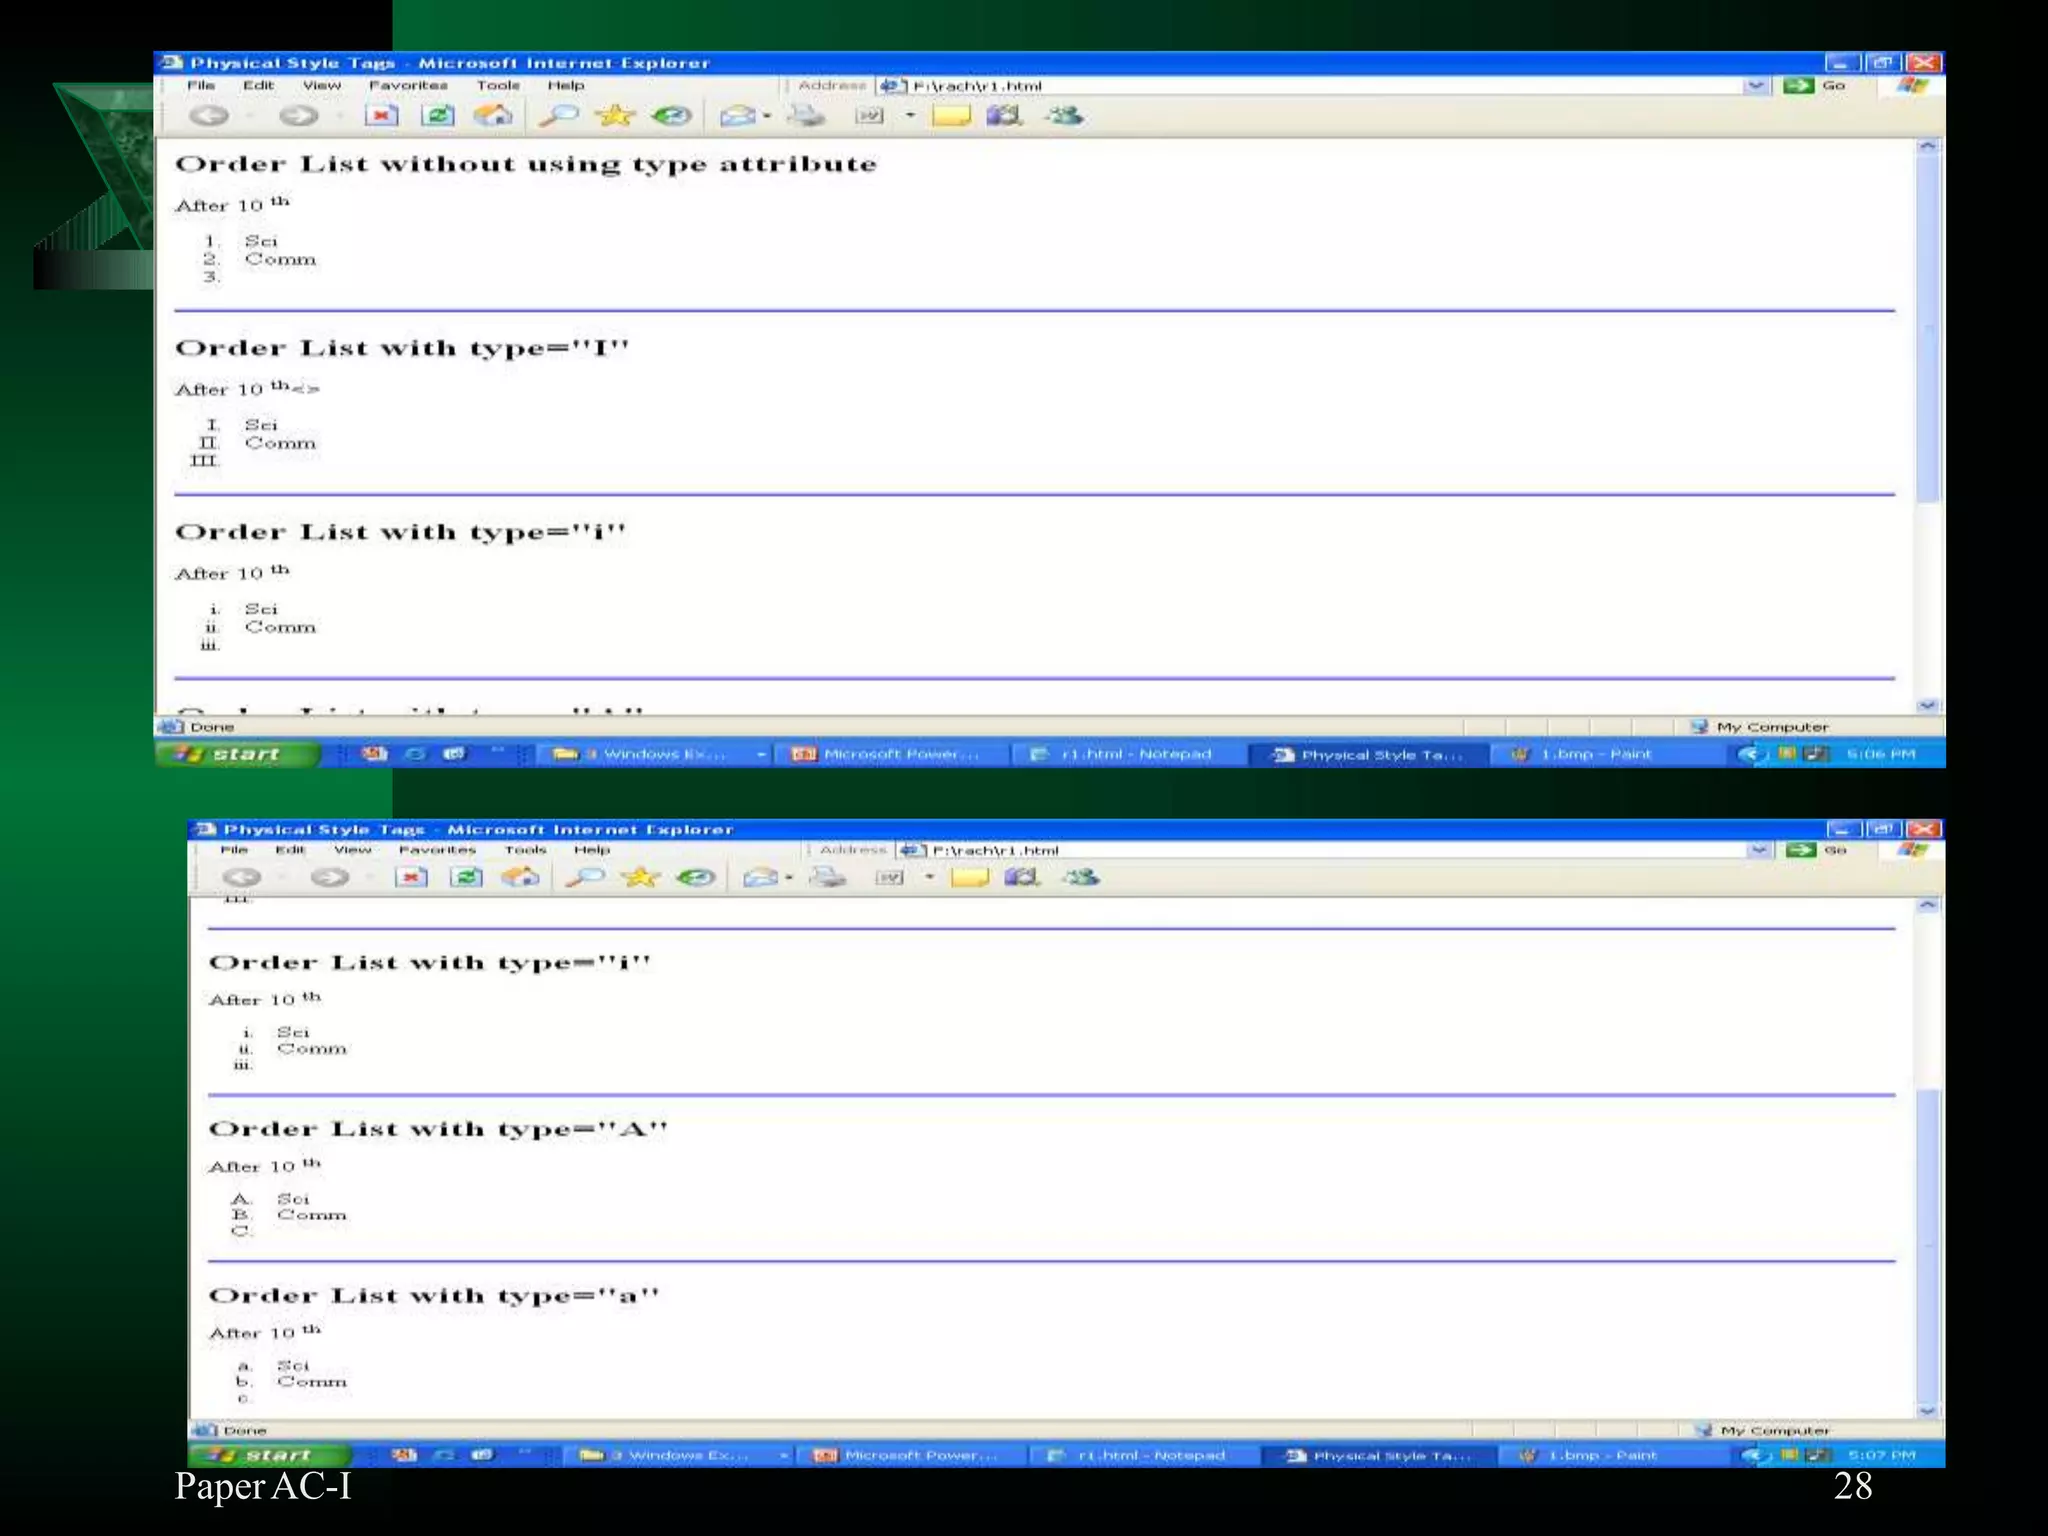Click Print icon in upper browser window
2048x1536 pixels.
(x=806, y=116)
